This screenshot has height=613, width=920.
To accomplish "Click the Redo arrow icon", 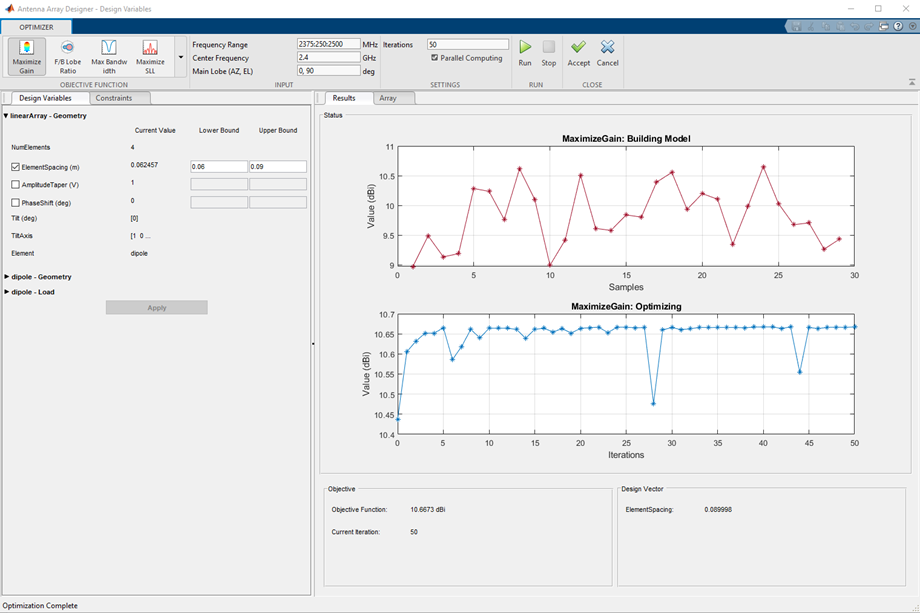I will pos(869,26).
